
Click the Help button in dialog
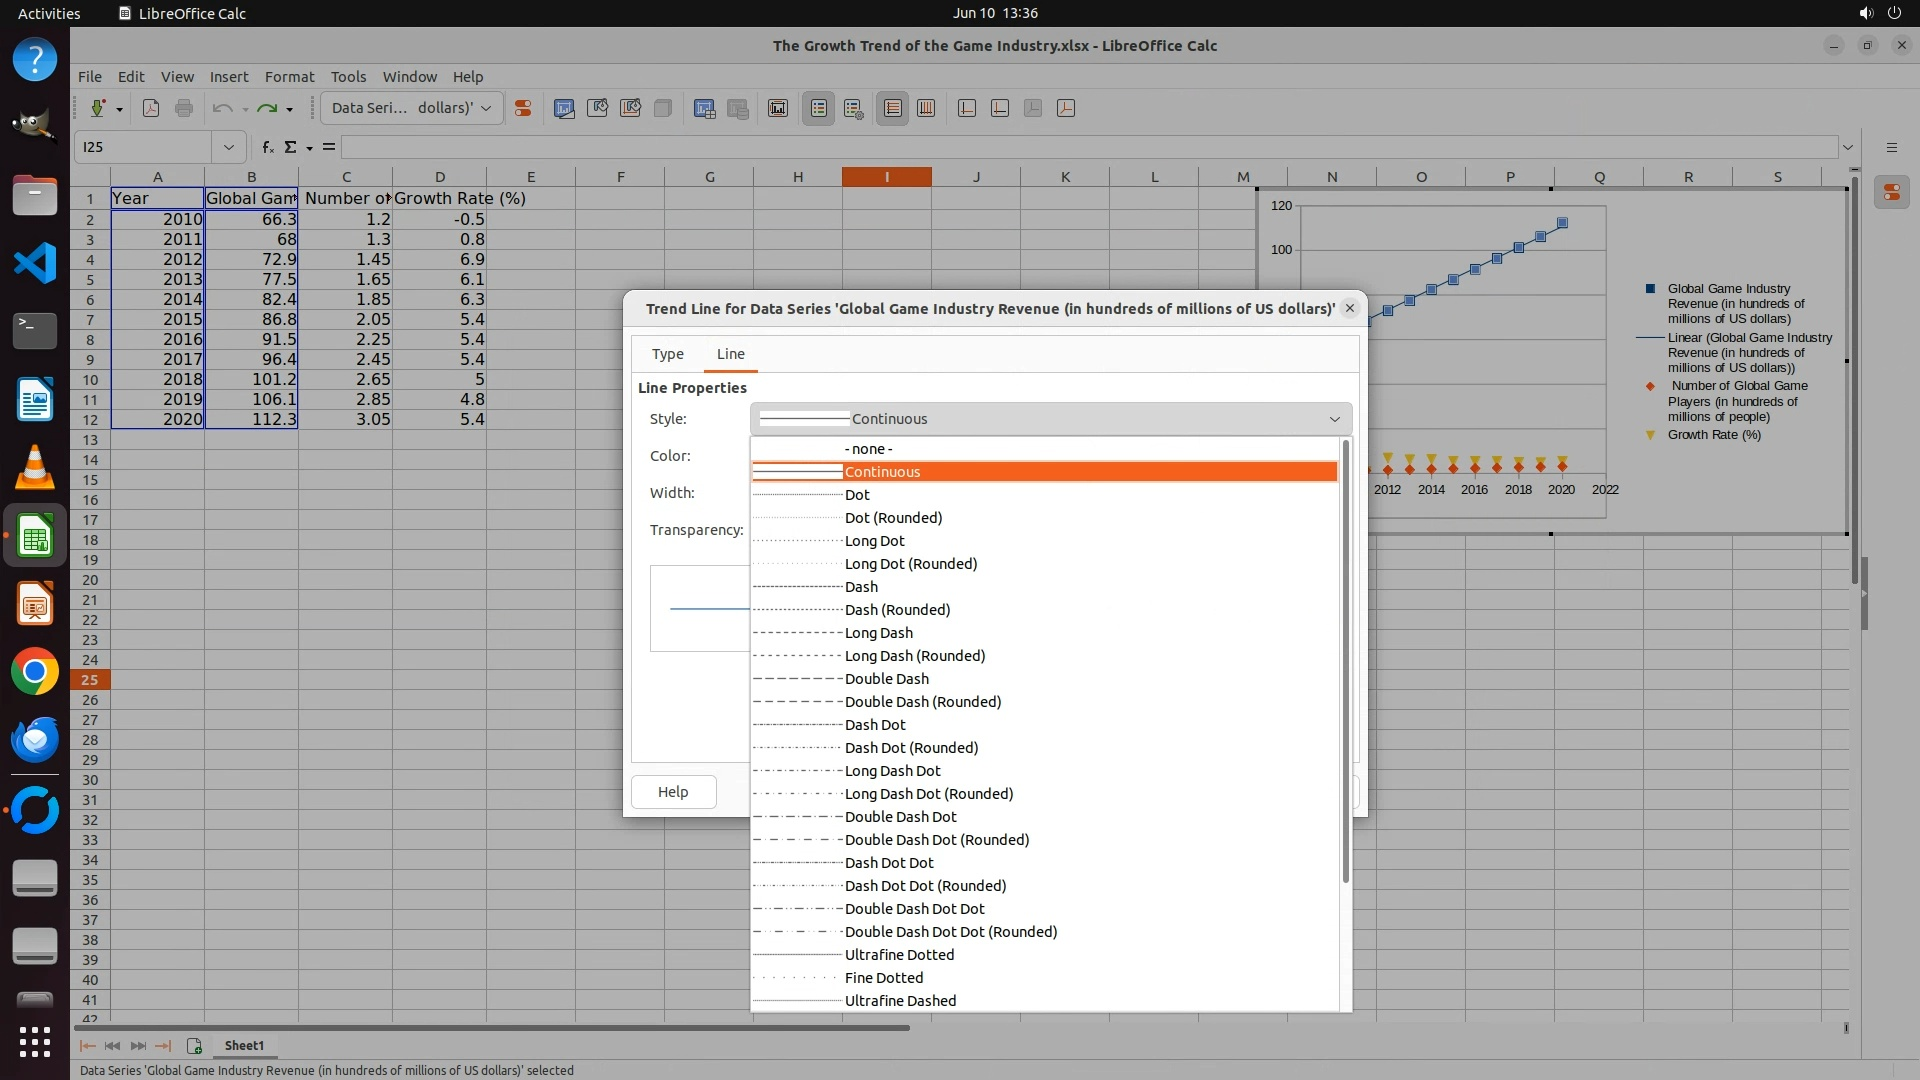point(673,792)
